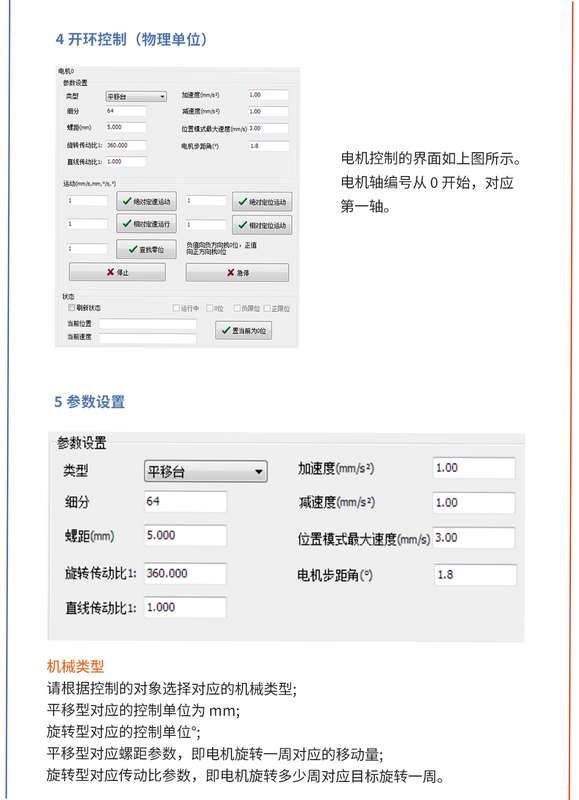Click the line starting 旋转型对应传动比参数
Viewport: 579px width, 800px height.
click(245, 776)
